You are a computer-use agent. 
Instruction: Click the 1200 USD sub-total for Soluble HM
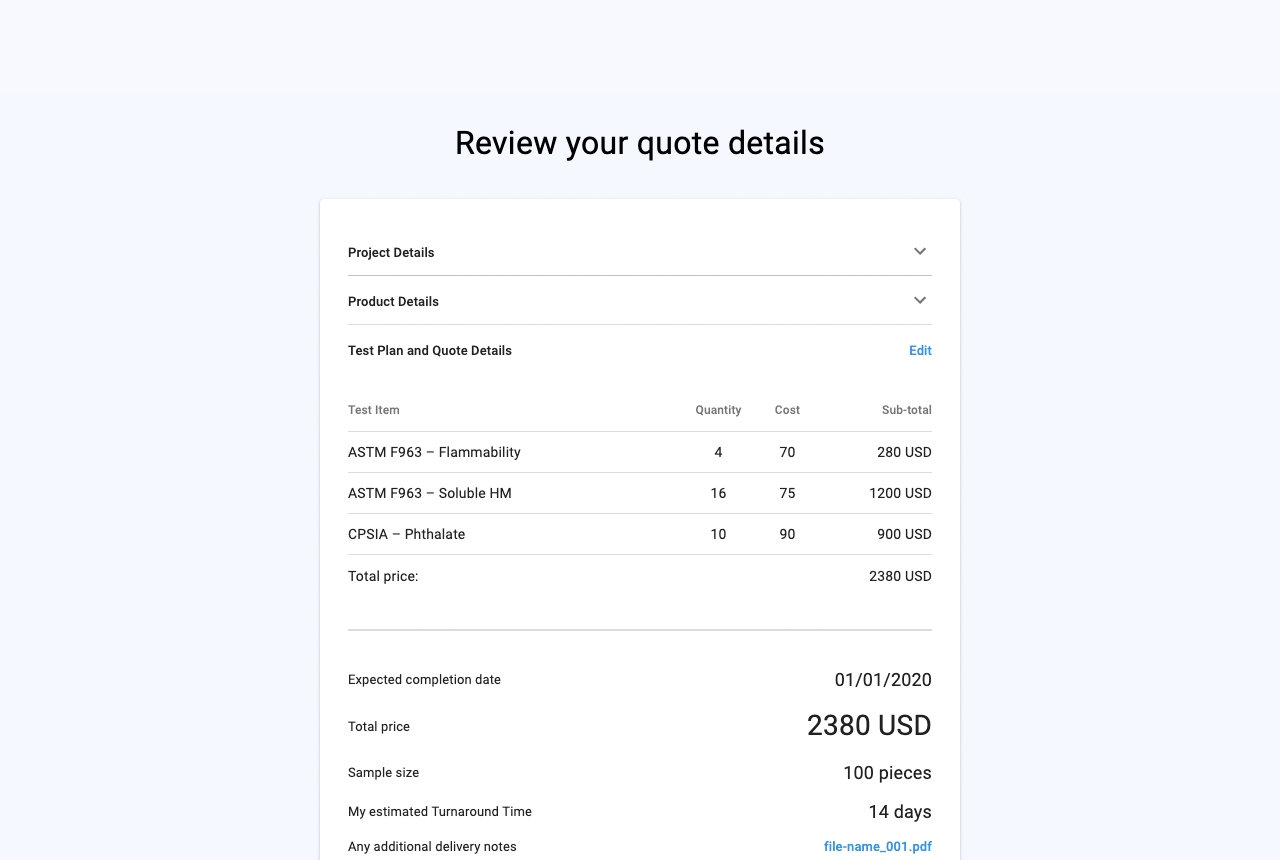pos(900,494)
